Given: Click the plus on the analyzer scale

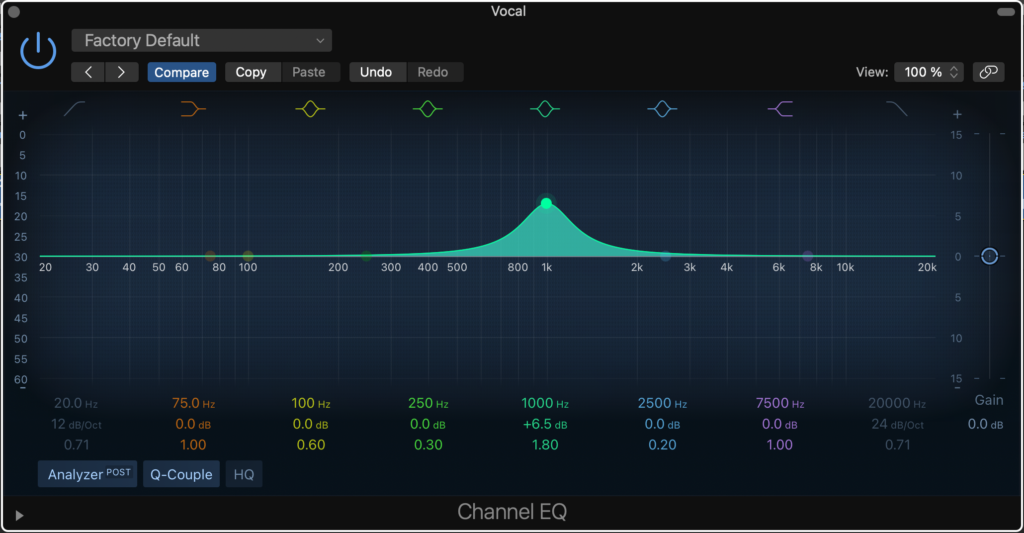Looking at the screenshot, I should click(x=22, y=116).
